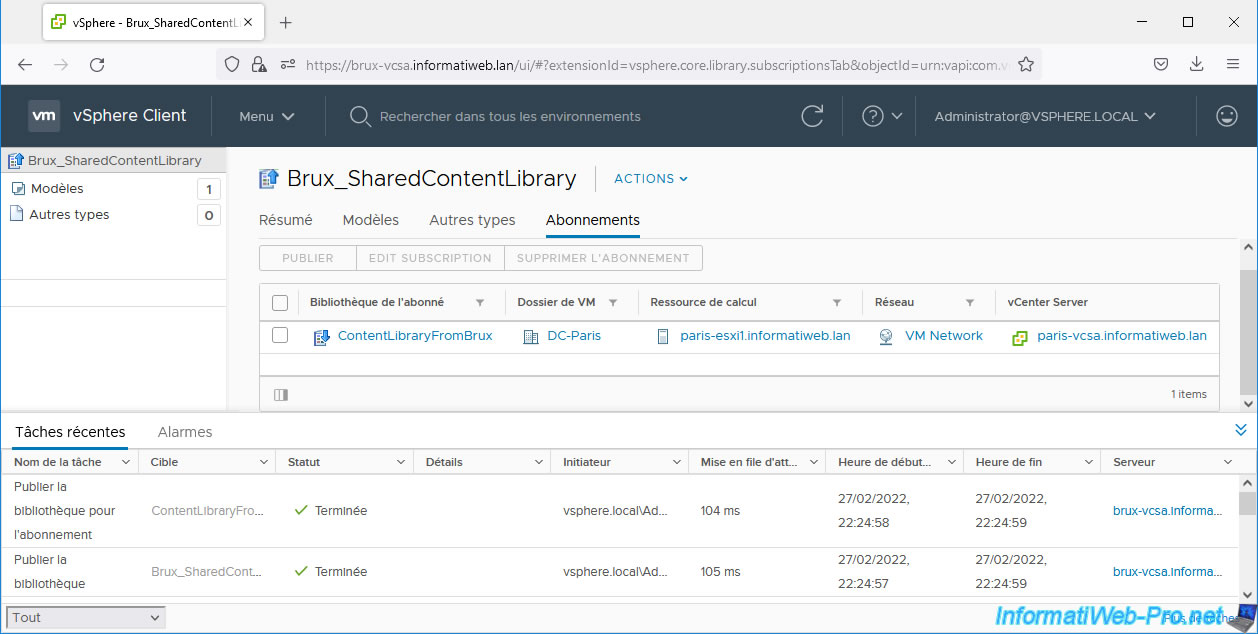The width and height of the screenshot is (1258, 634).
Task: Click brux-vcsa server link in first task row
Action: [x=1167, y=510]
